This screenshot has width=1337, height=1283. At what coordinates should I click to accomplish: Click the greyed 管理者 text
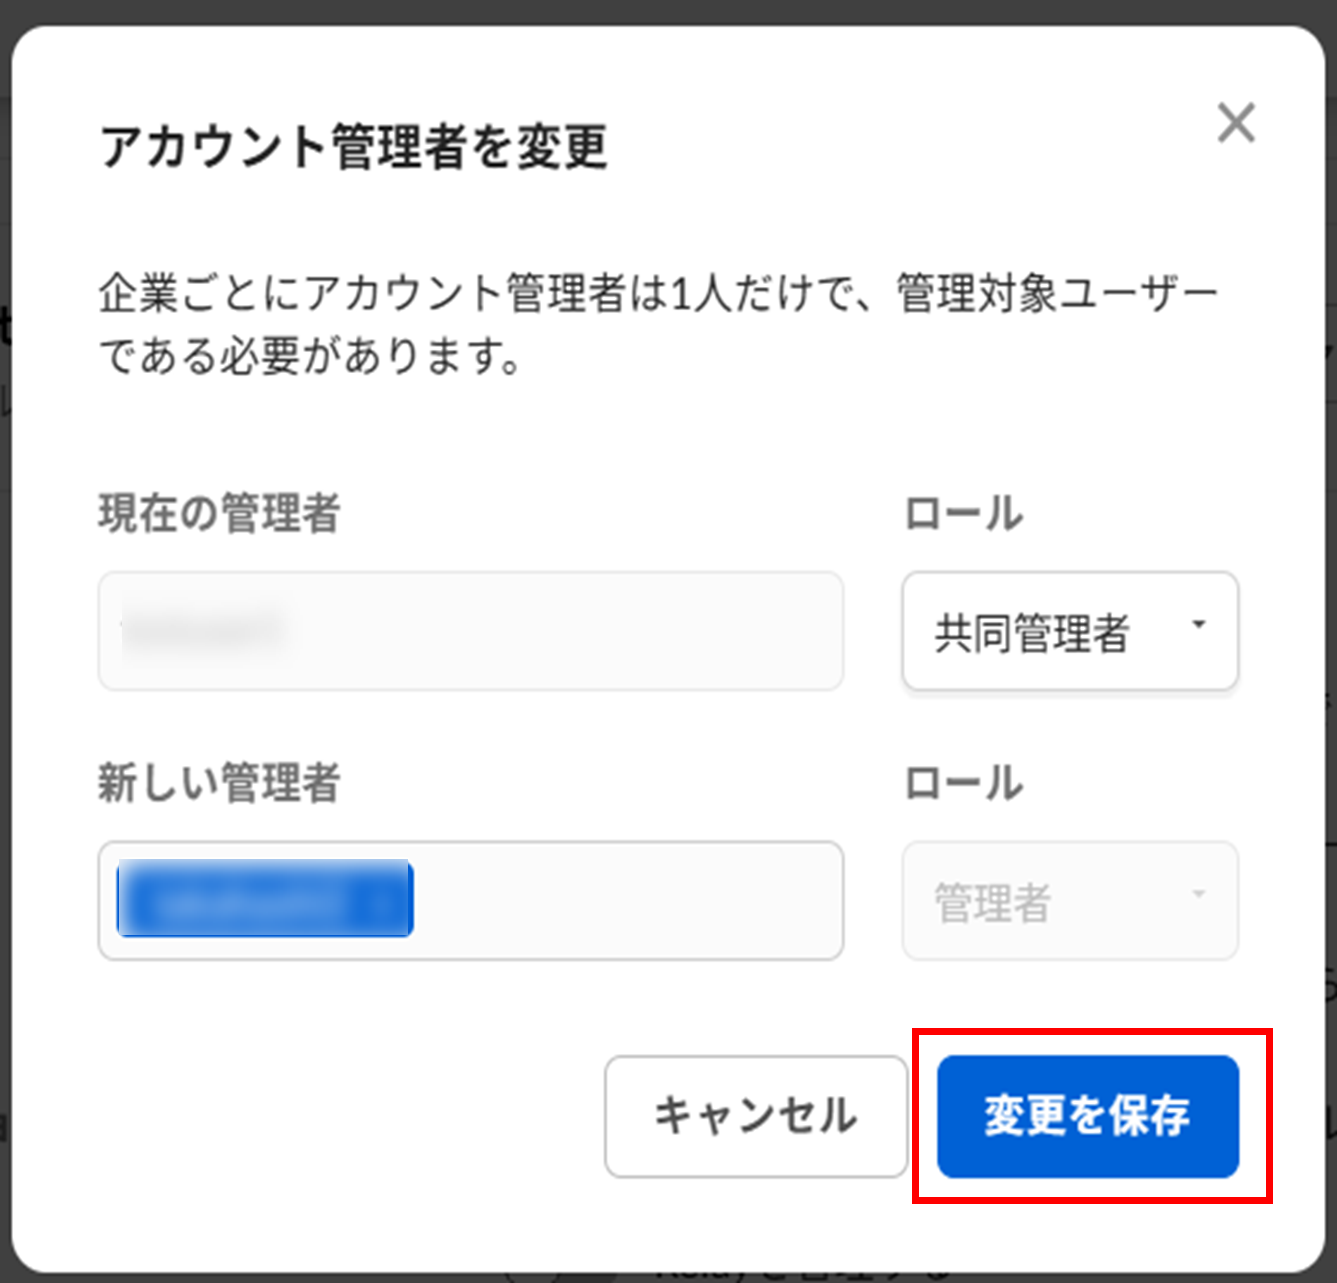[992, 903]
